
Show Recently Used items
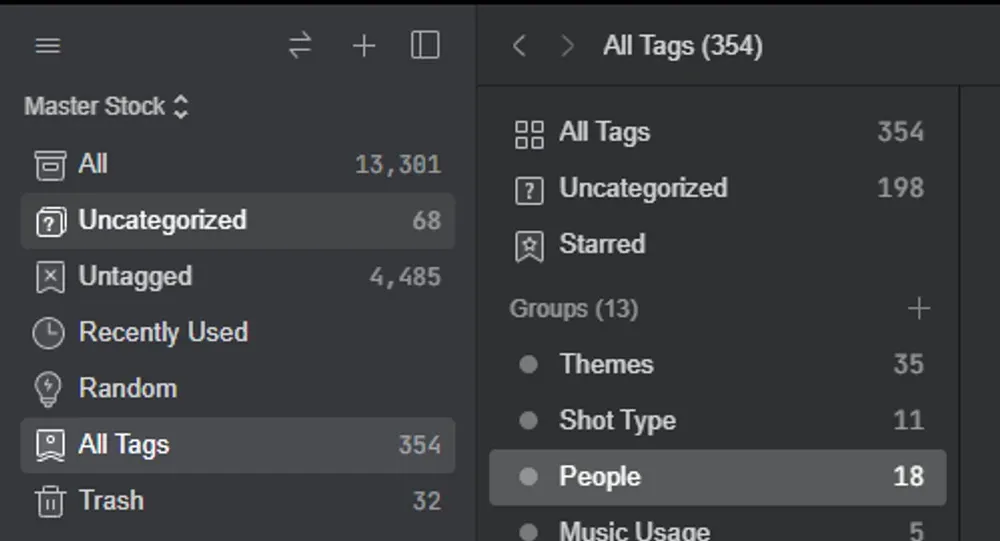[x=238, y=333]
